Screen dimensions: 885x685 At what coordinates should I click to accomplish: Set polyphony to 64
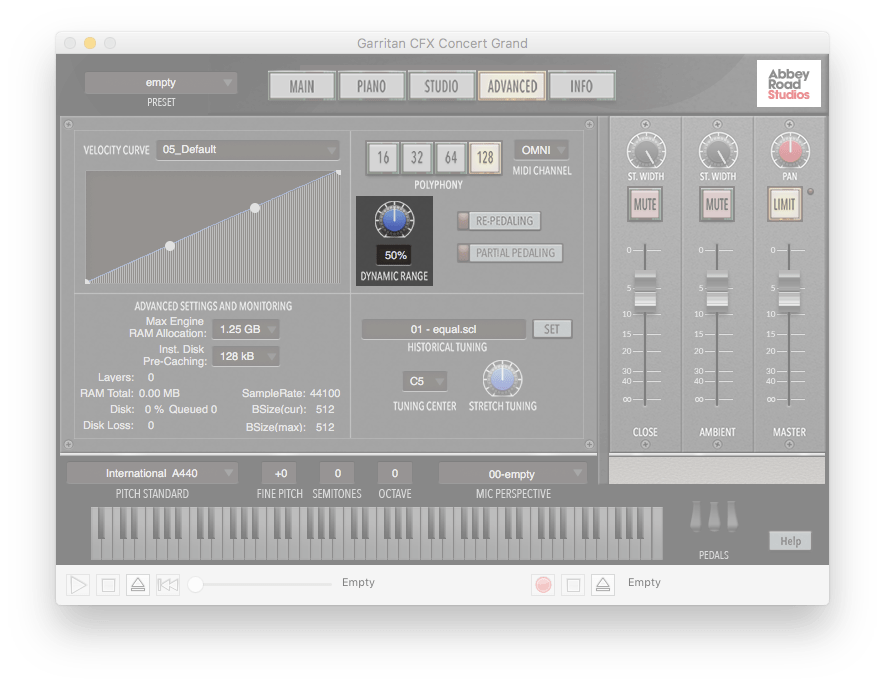point(451,157)
